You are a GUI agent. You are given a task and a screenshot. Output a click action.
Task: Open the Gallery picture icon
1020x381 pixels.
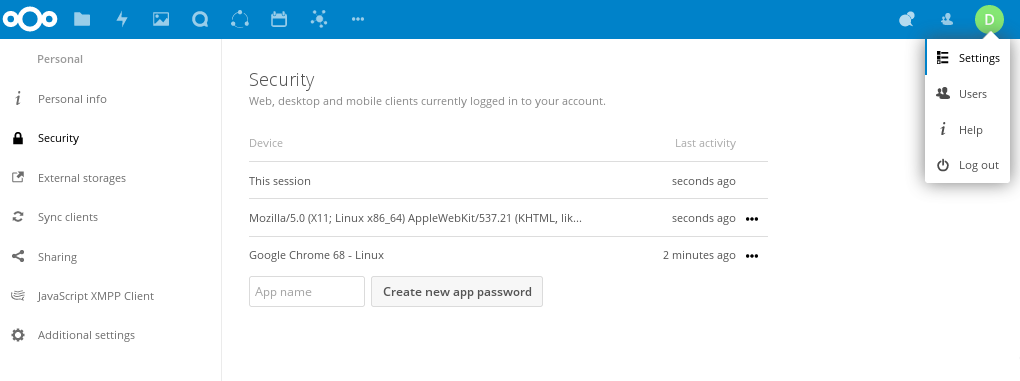point(161,20)
